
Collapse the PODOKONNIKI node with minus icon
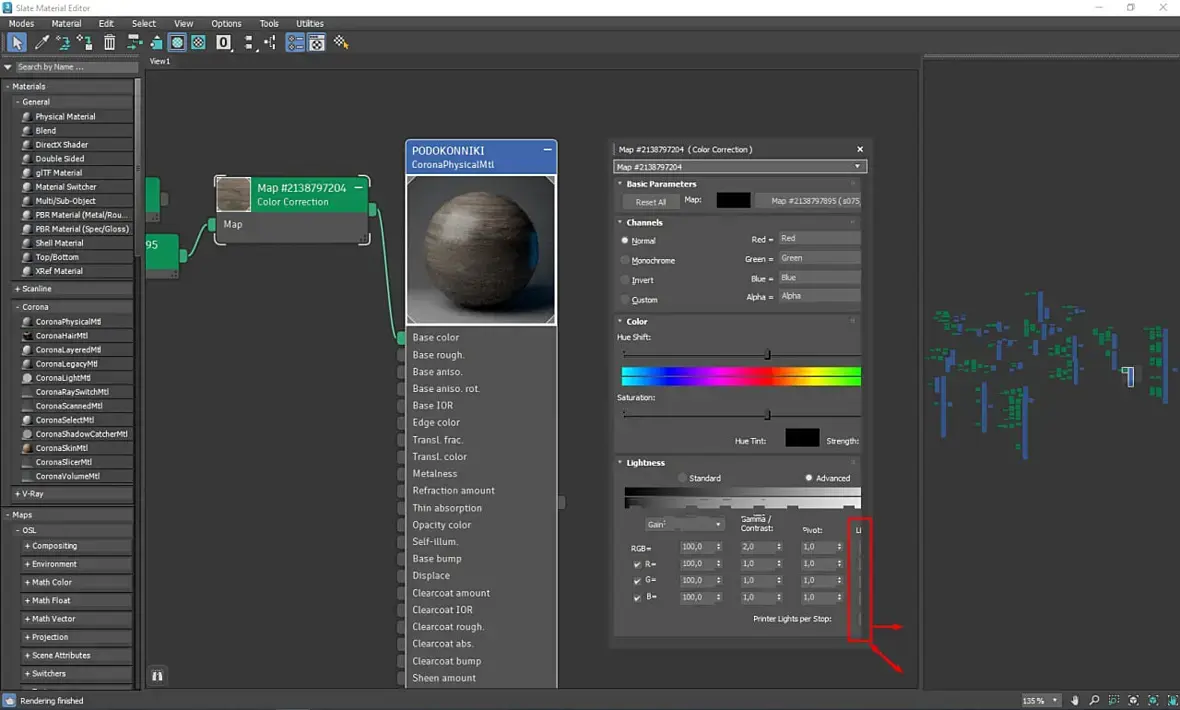coord(547,149)
